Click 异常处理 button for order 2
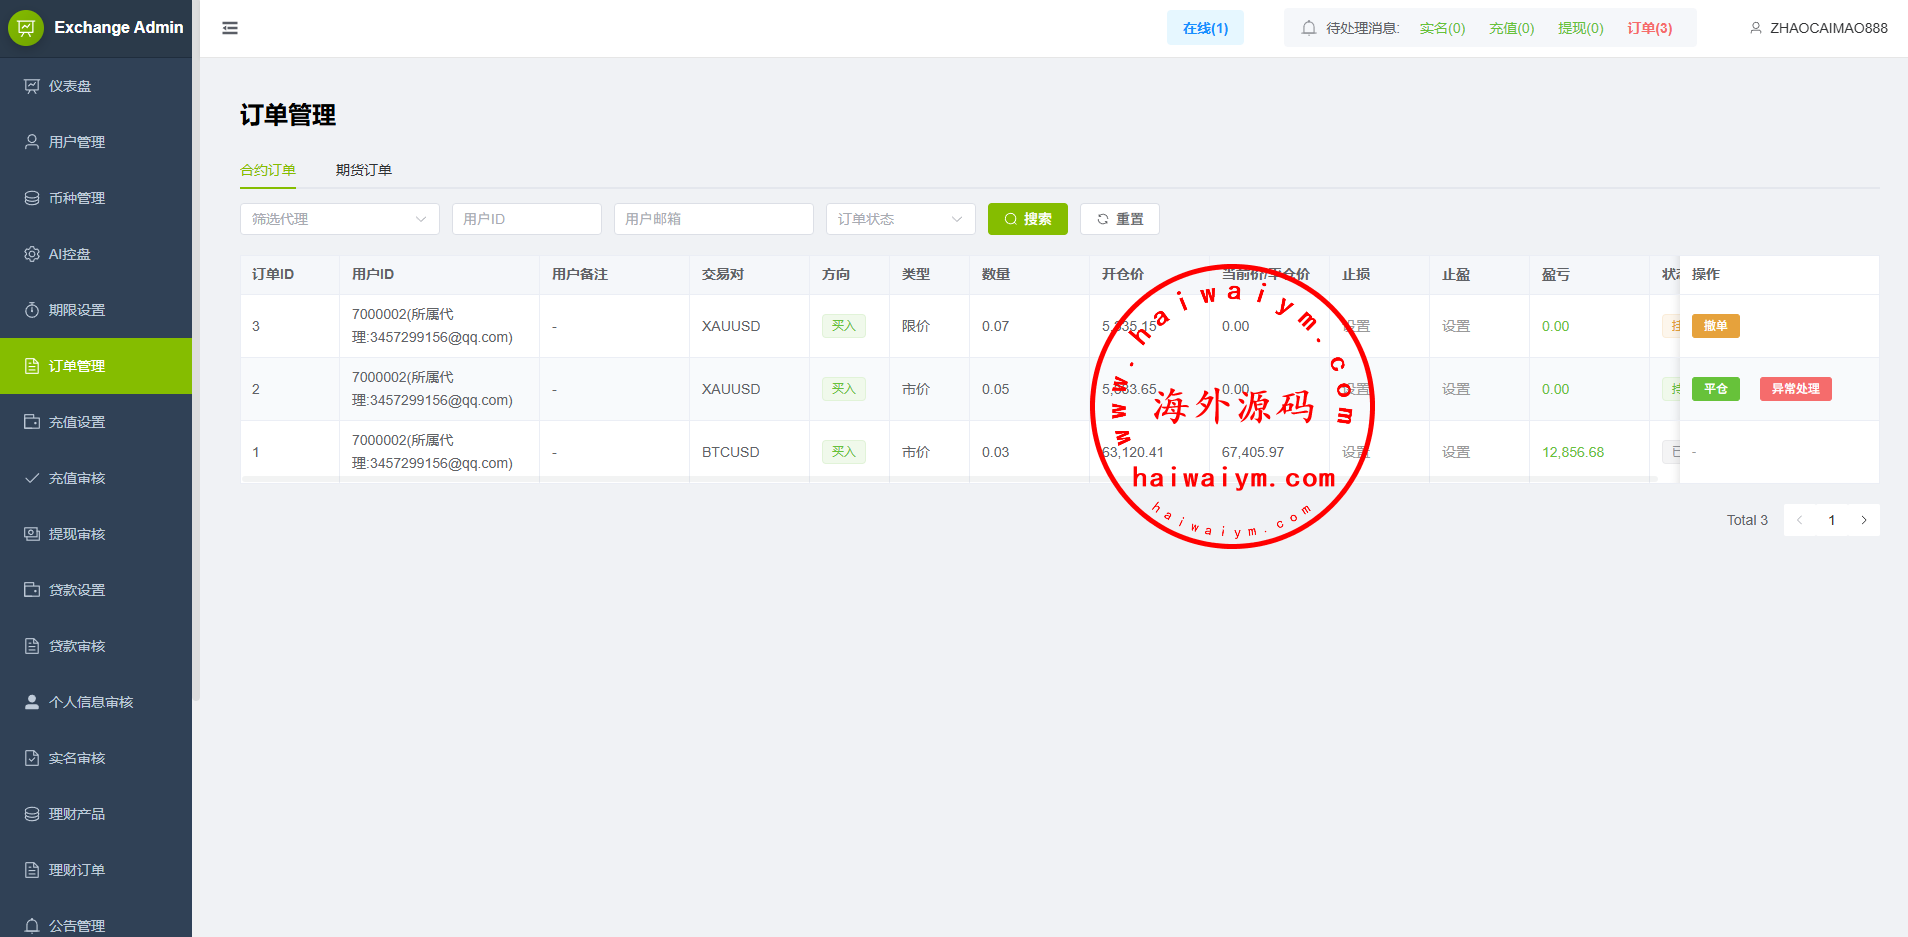 pos(1795,389)
